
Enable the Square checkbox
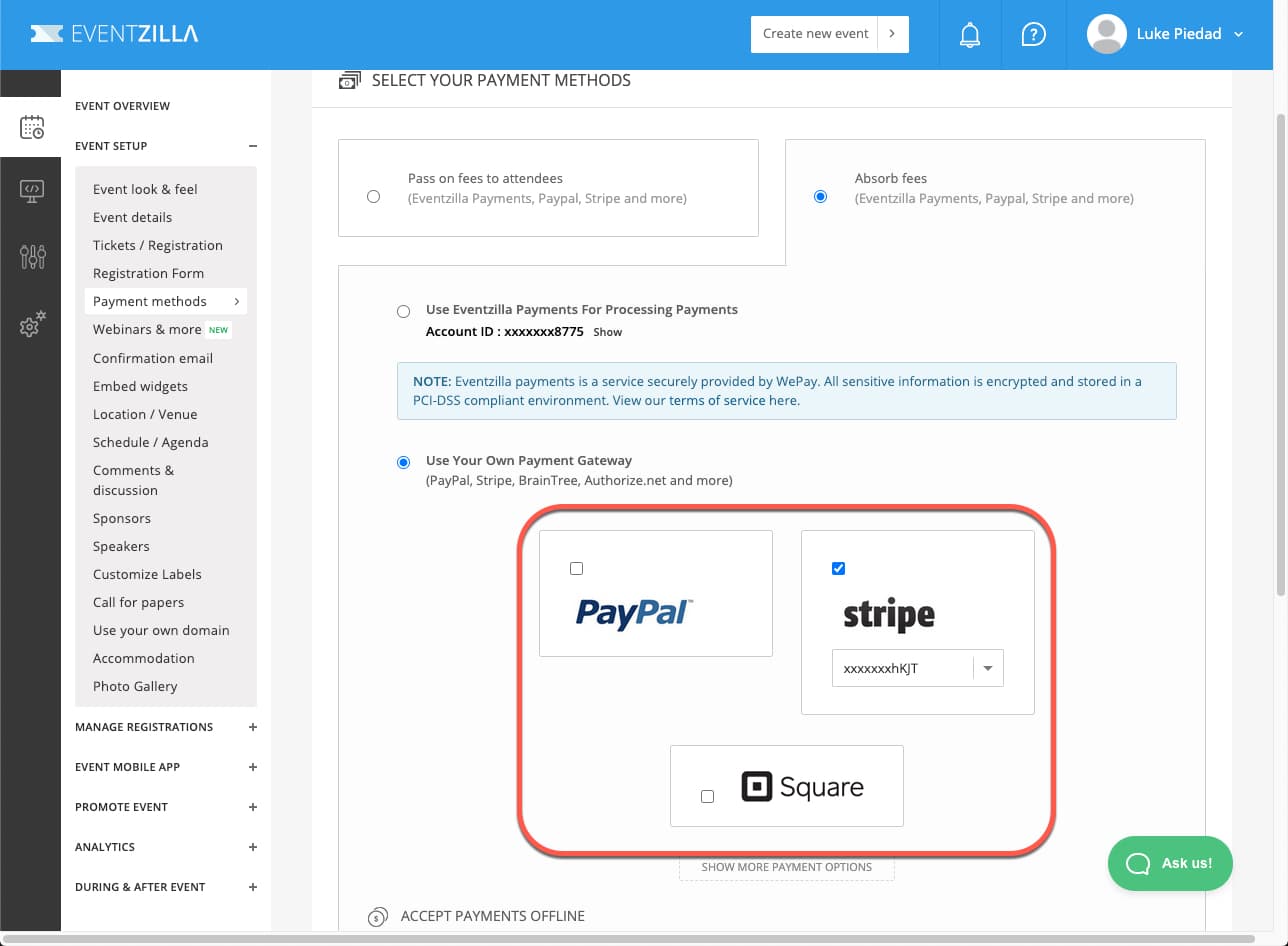point(707,796)
